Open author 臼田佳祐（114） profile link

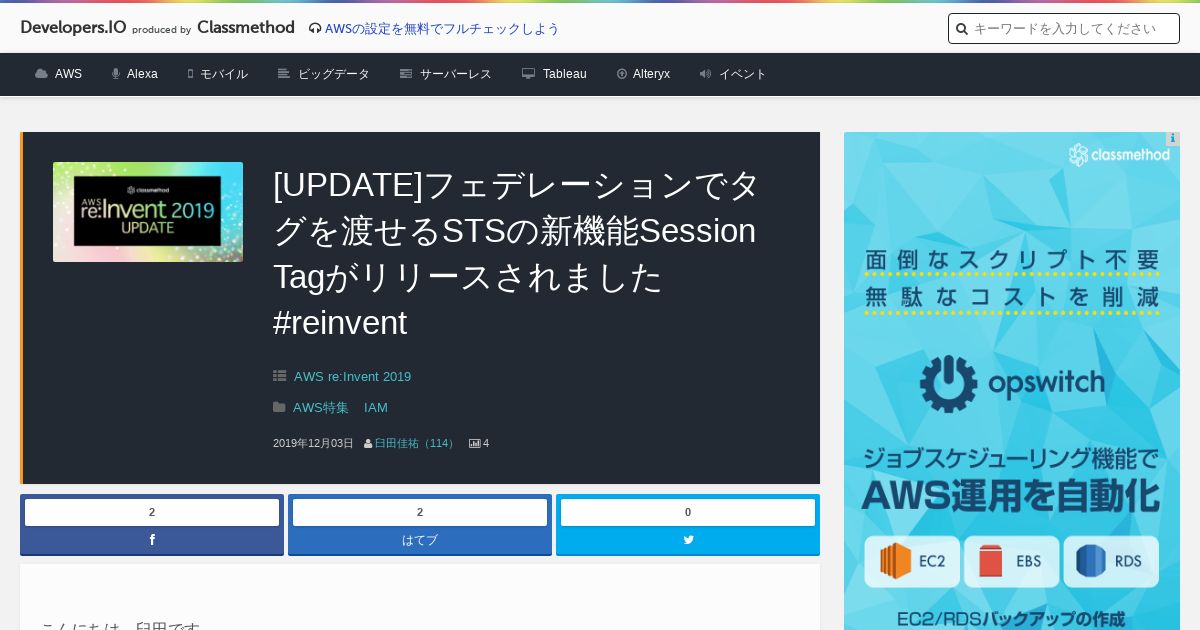pos(416,443)
